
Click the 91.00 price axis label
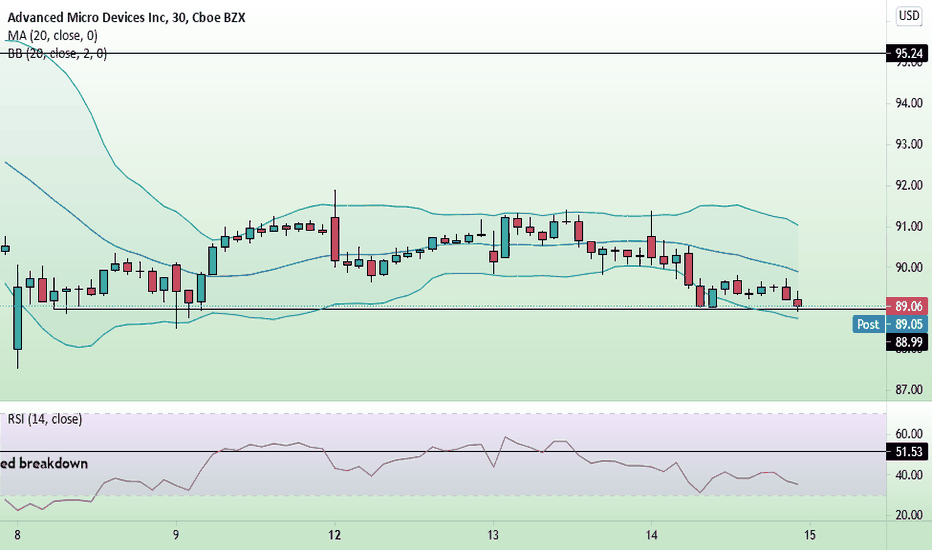point(909,227)
